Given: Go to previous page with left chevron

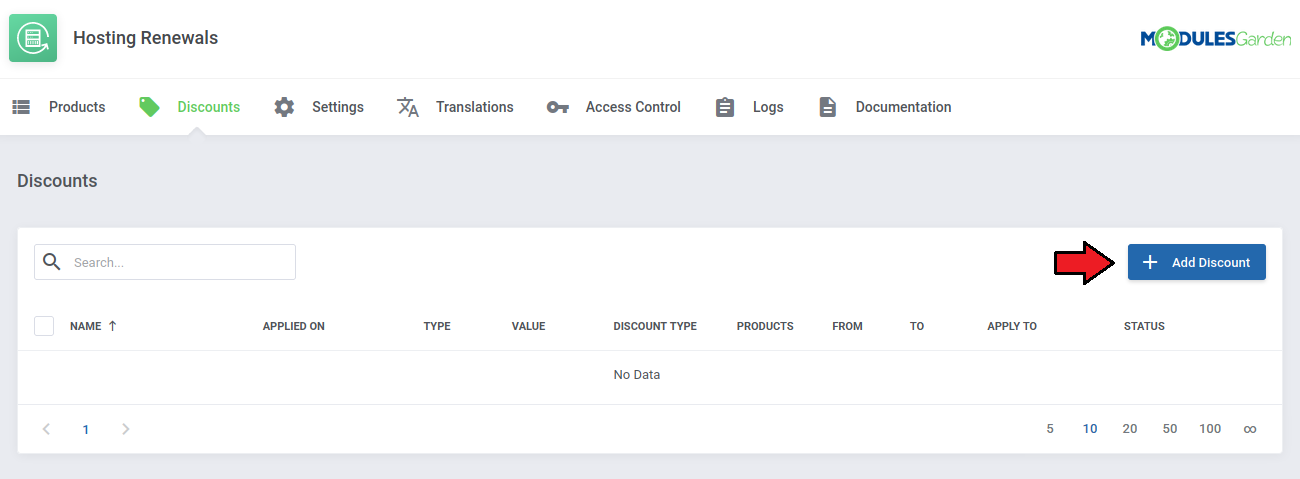Looking at the screenshot, I should (x=46, y=429).
